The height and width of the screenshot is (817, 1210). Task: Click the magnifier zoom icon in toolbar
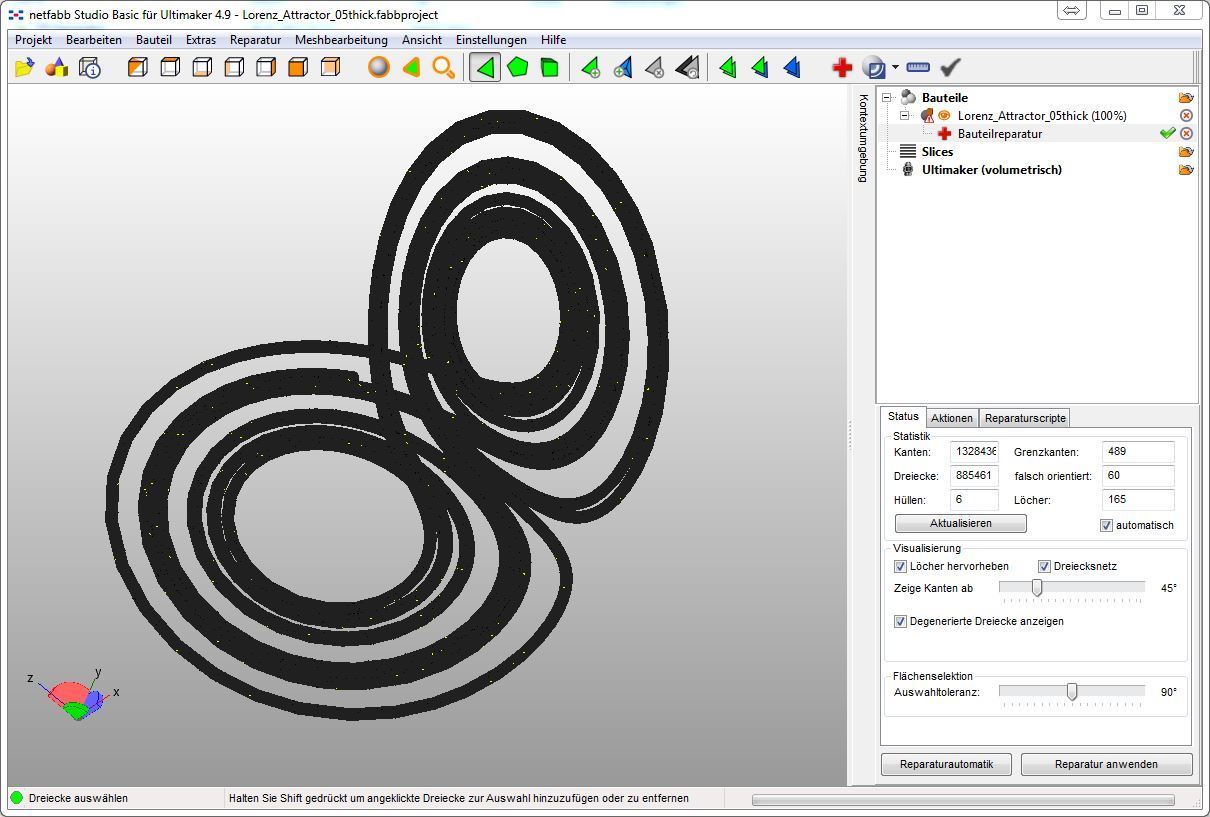(443, 68)
